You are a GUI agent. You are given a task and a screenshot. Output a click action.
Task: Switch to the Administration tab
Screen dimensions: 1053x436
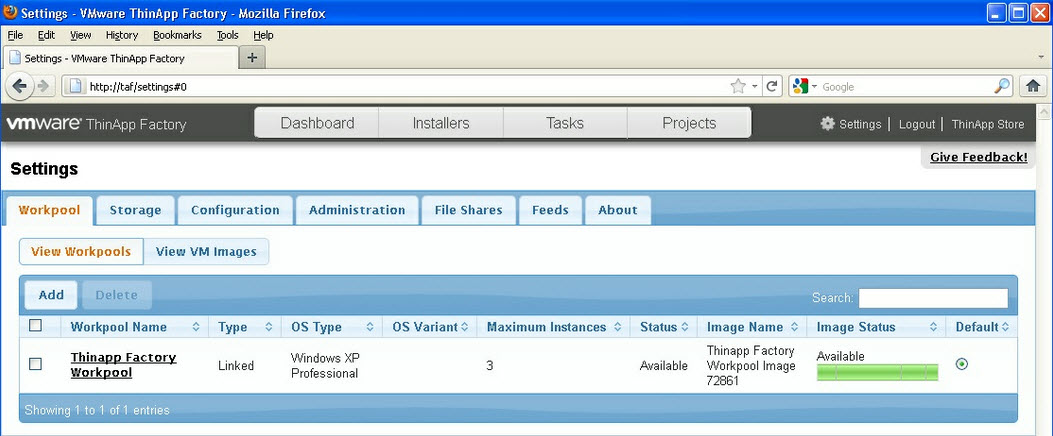[357, 210]
